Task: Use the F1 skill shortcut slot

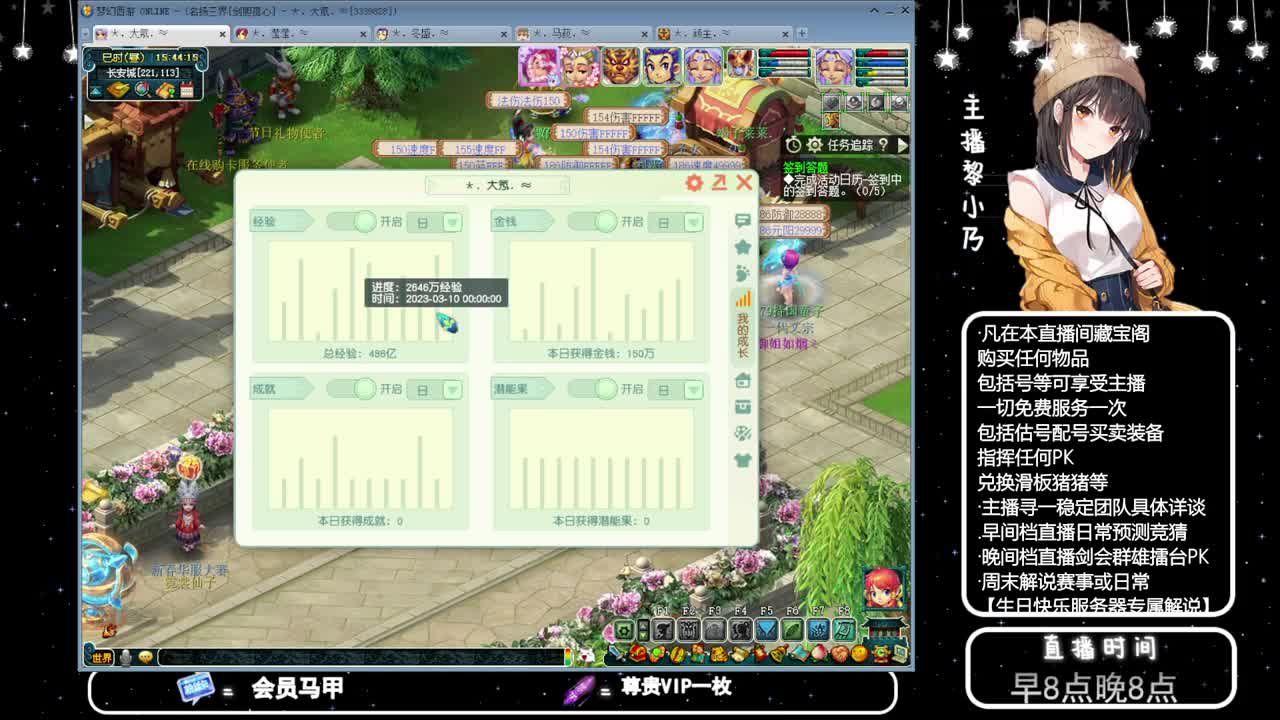Action: click(x=662, y=630)
